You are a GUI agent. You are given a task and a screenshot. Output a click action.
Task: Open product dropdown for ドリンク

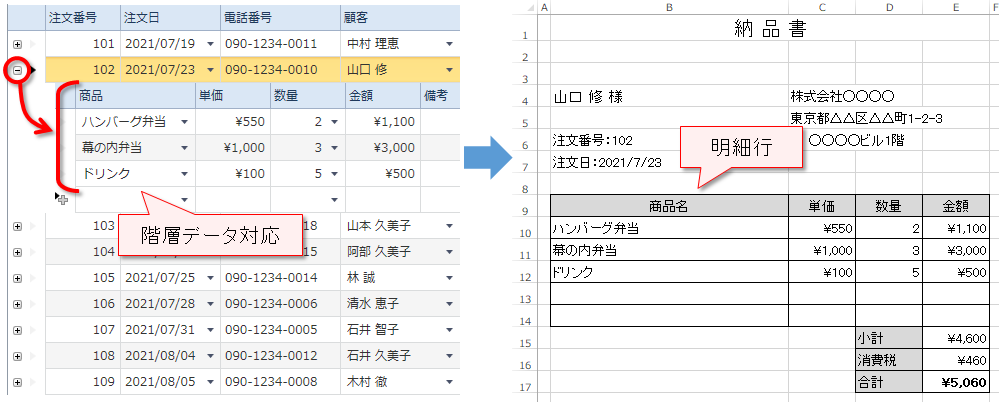185,174
